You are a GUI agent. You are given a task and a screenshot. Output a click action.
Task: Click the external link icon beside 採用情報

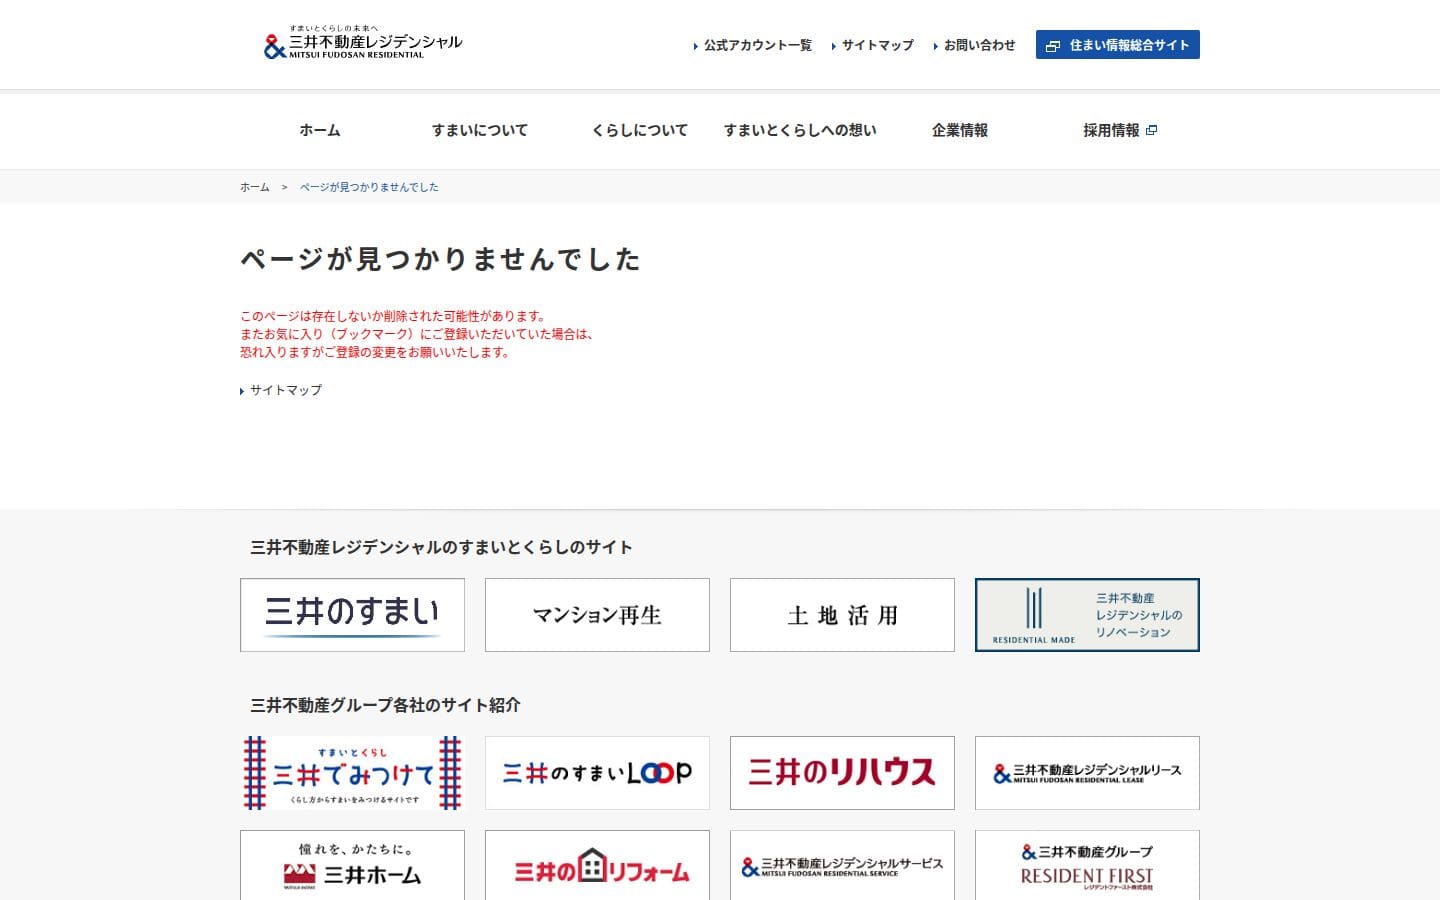(x=1151, y=130)
